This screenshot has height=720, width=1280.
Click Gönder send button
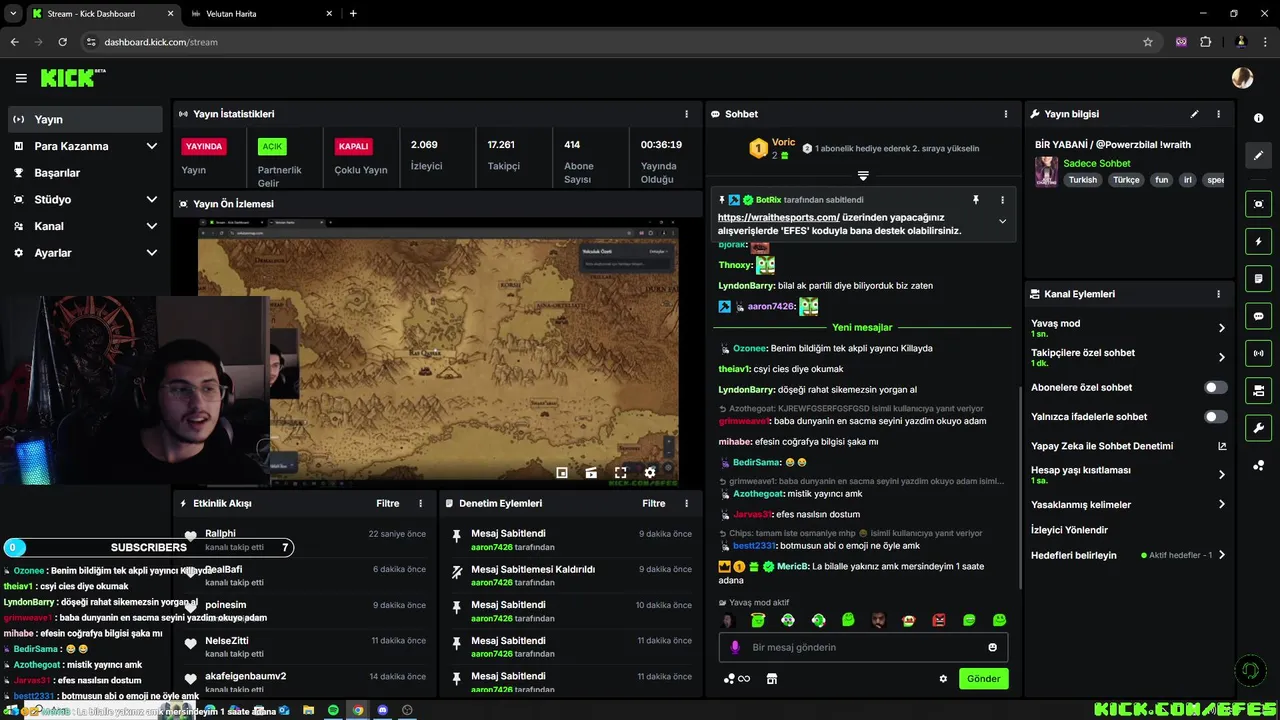(983, 678)
